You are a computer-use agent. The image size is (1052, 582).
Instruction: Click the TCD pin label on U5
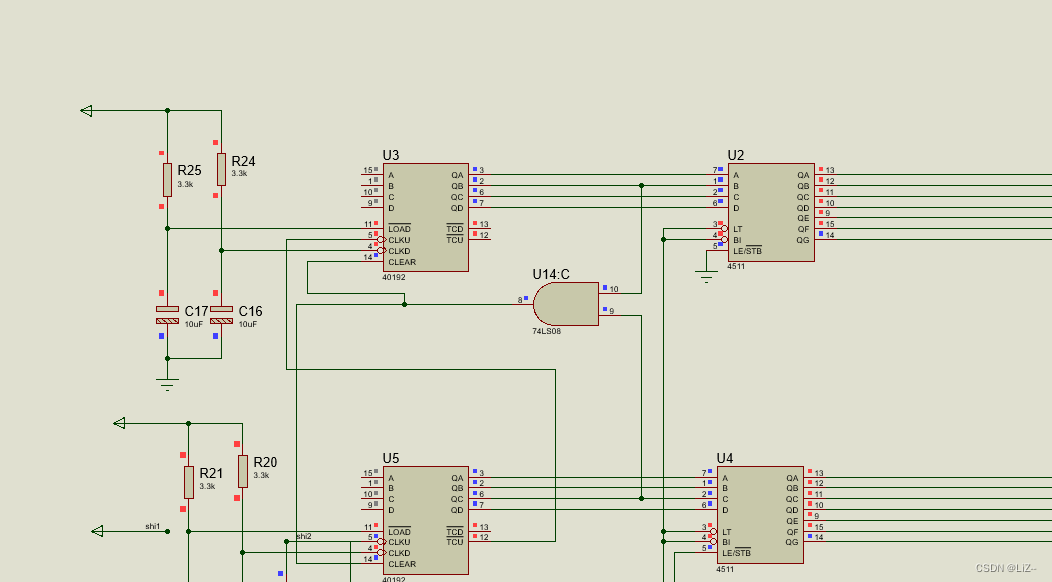point(455,532)
